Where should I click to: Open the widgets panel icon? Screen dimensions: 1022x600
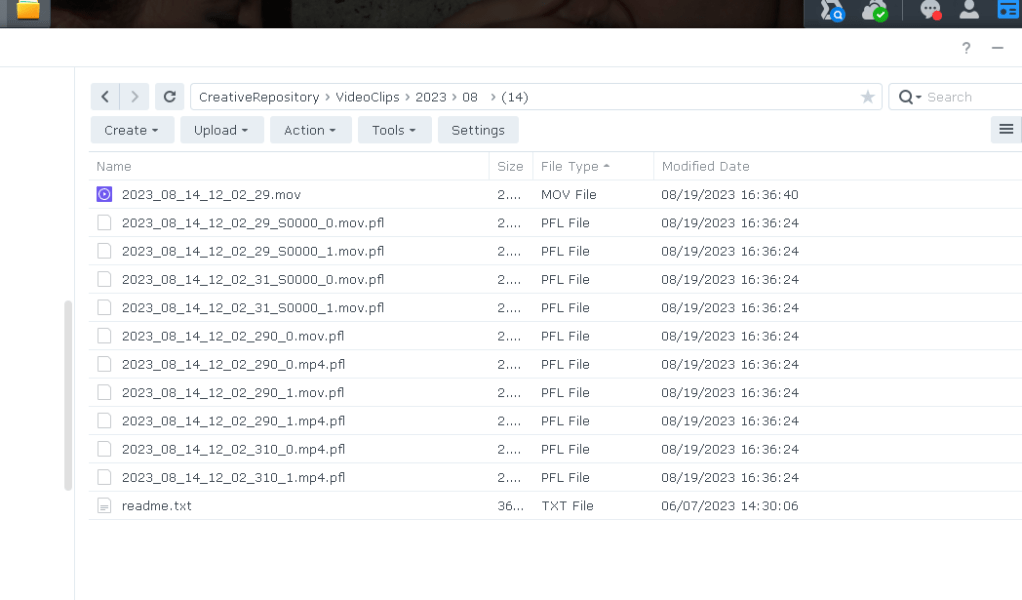(1008, 10)
